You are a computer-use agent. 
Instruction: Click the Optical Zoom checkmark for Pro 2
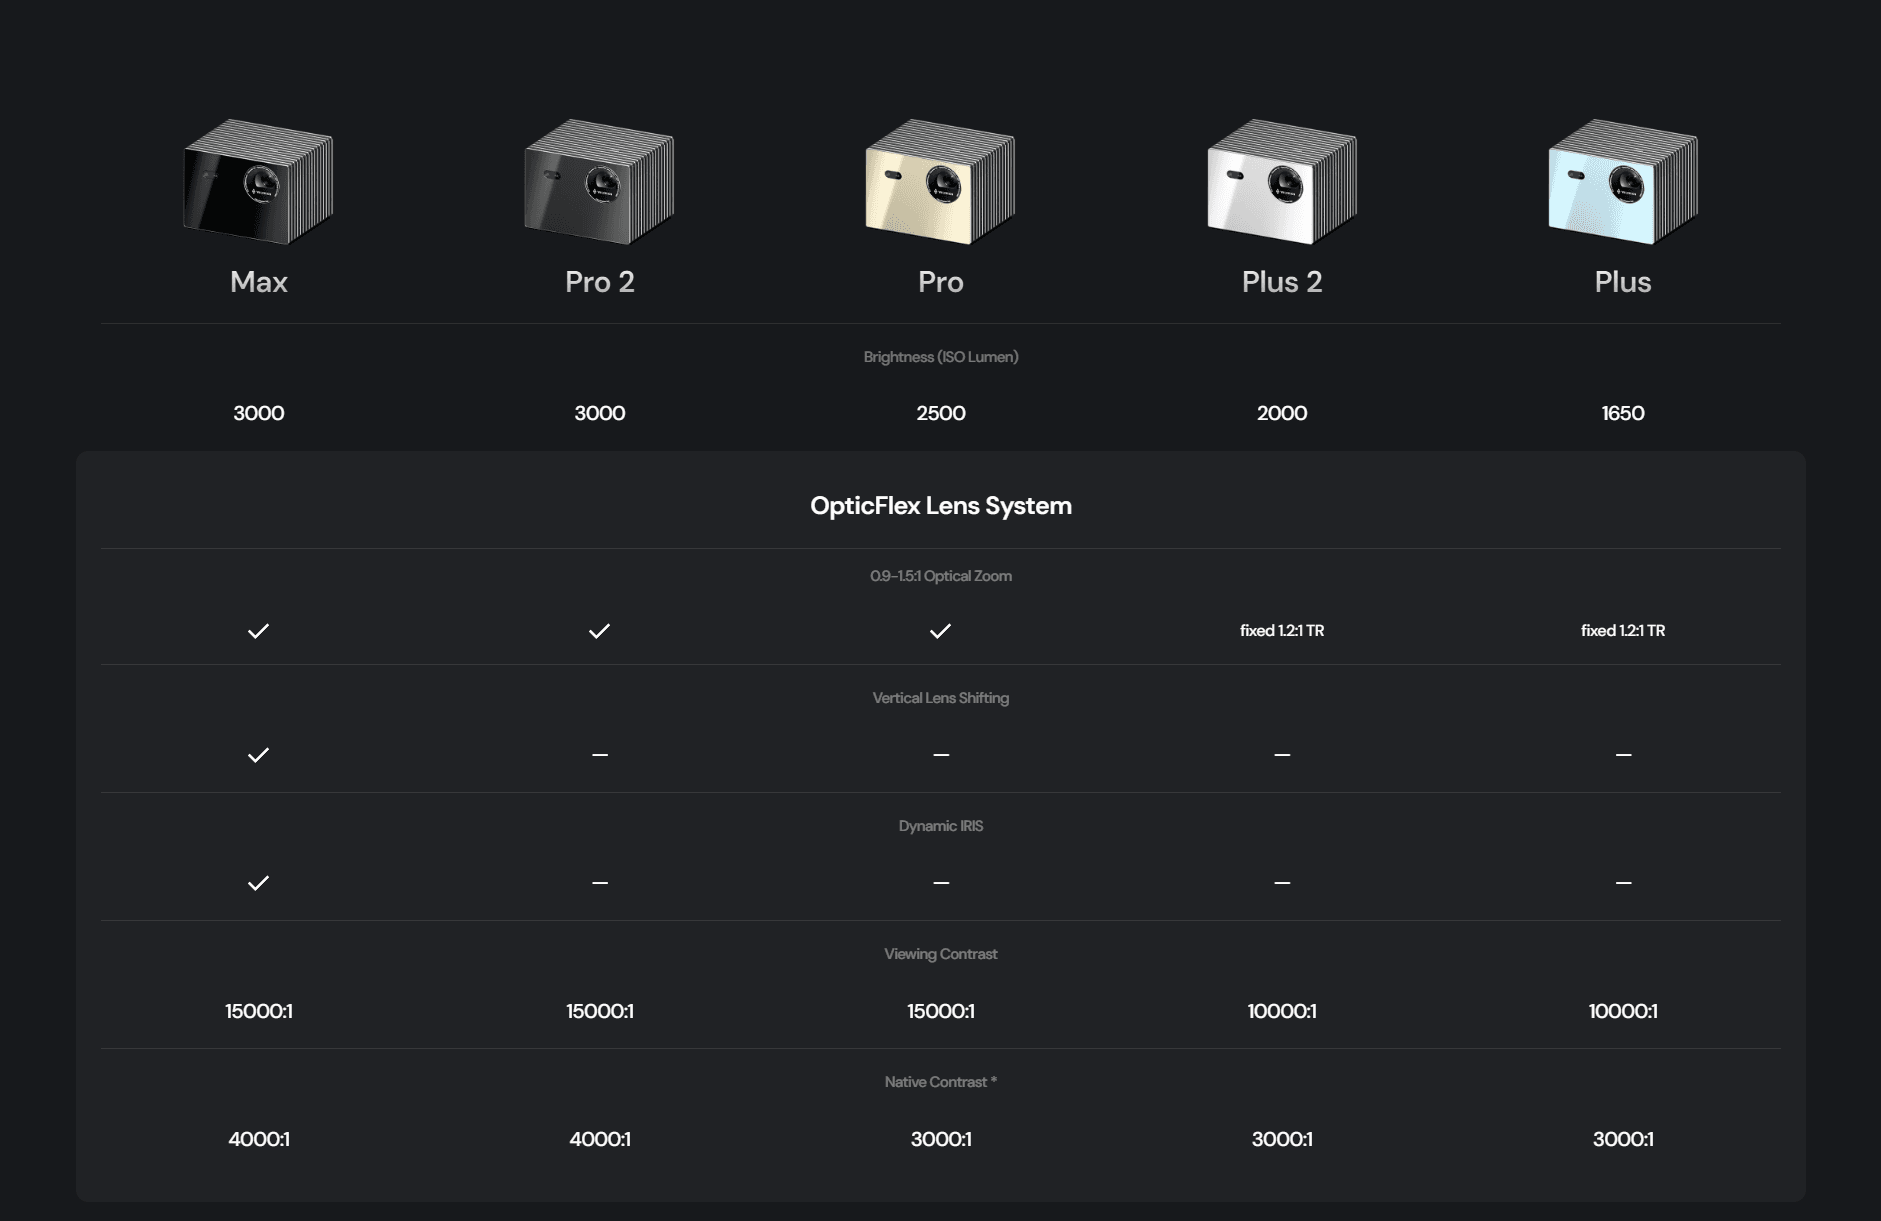pos(600,631)
